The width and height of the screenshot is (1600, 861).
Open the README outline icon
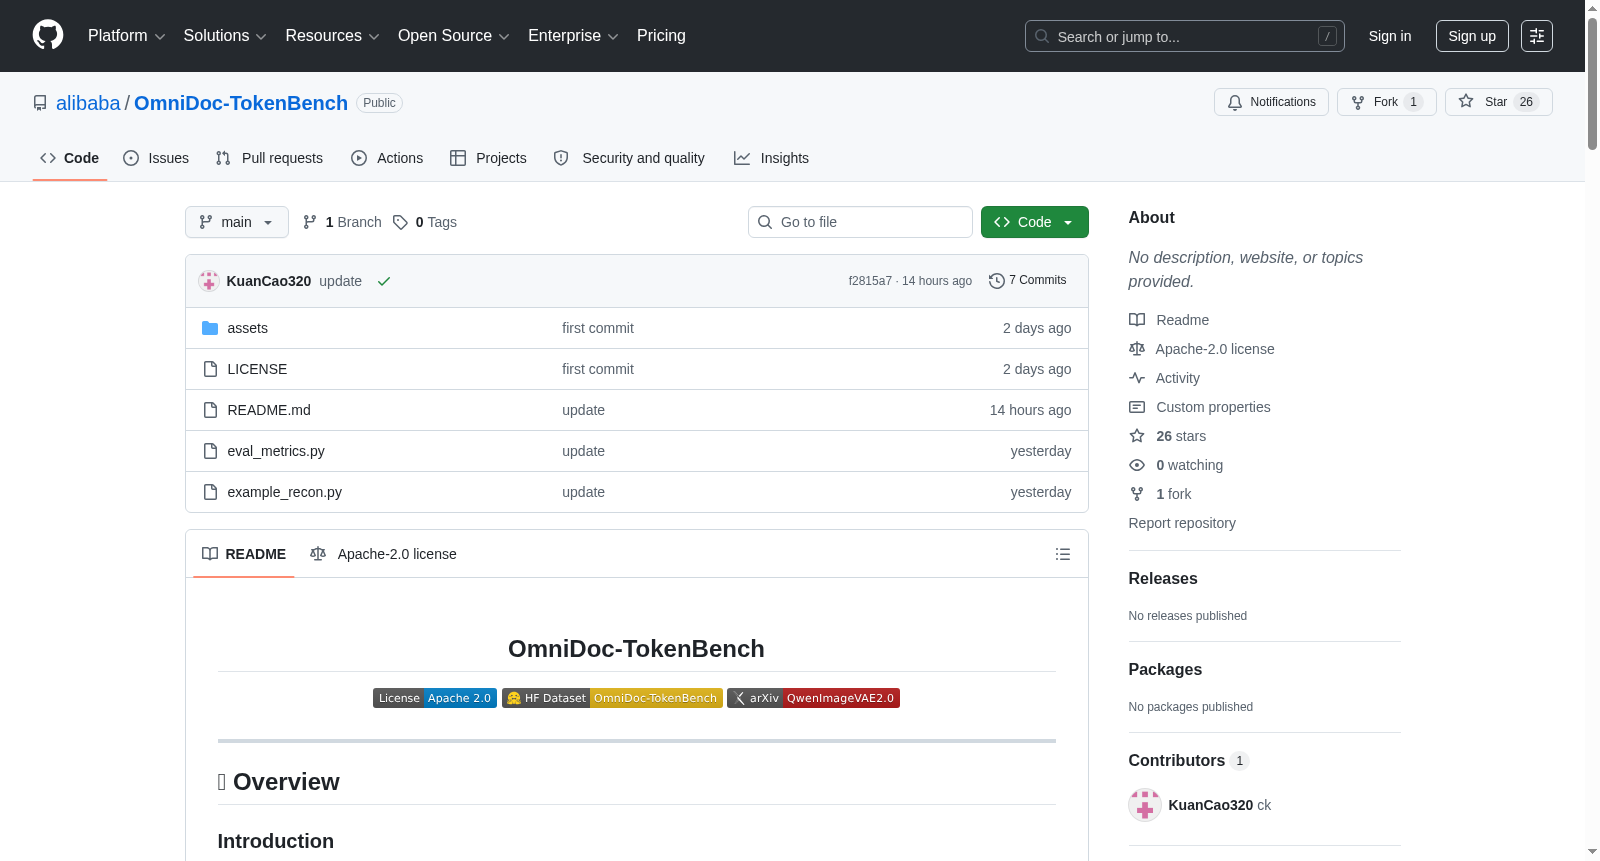1063,554
